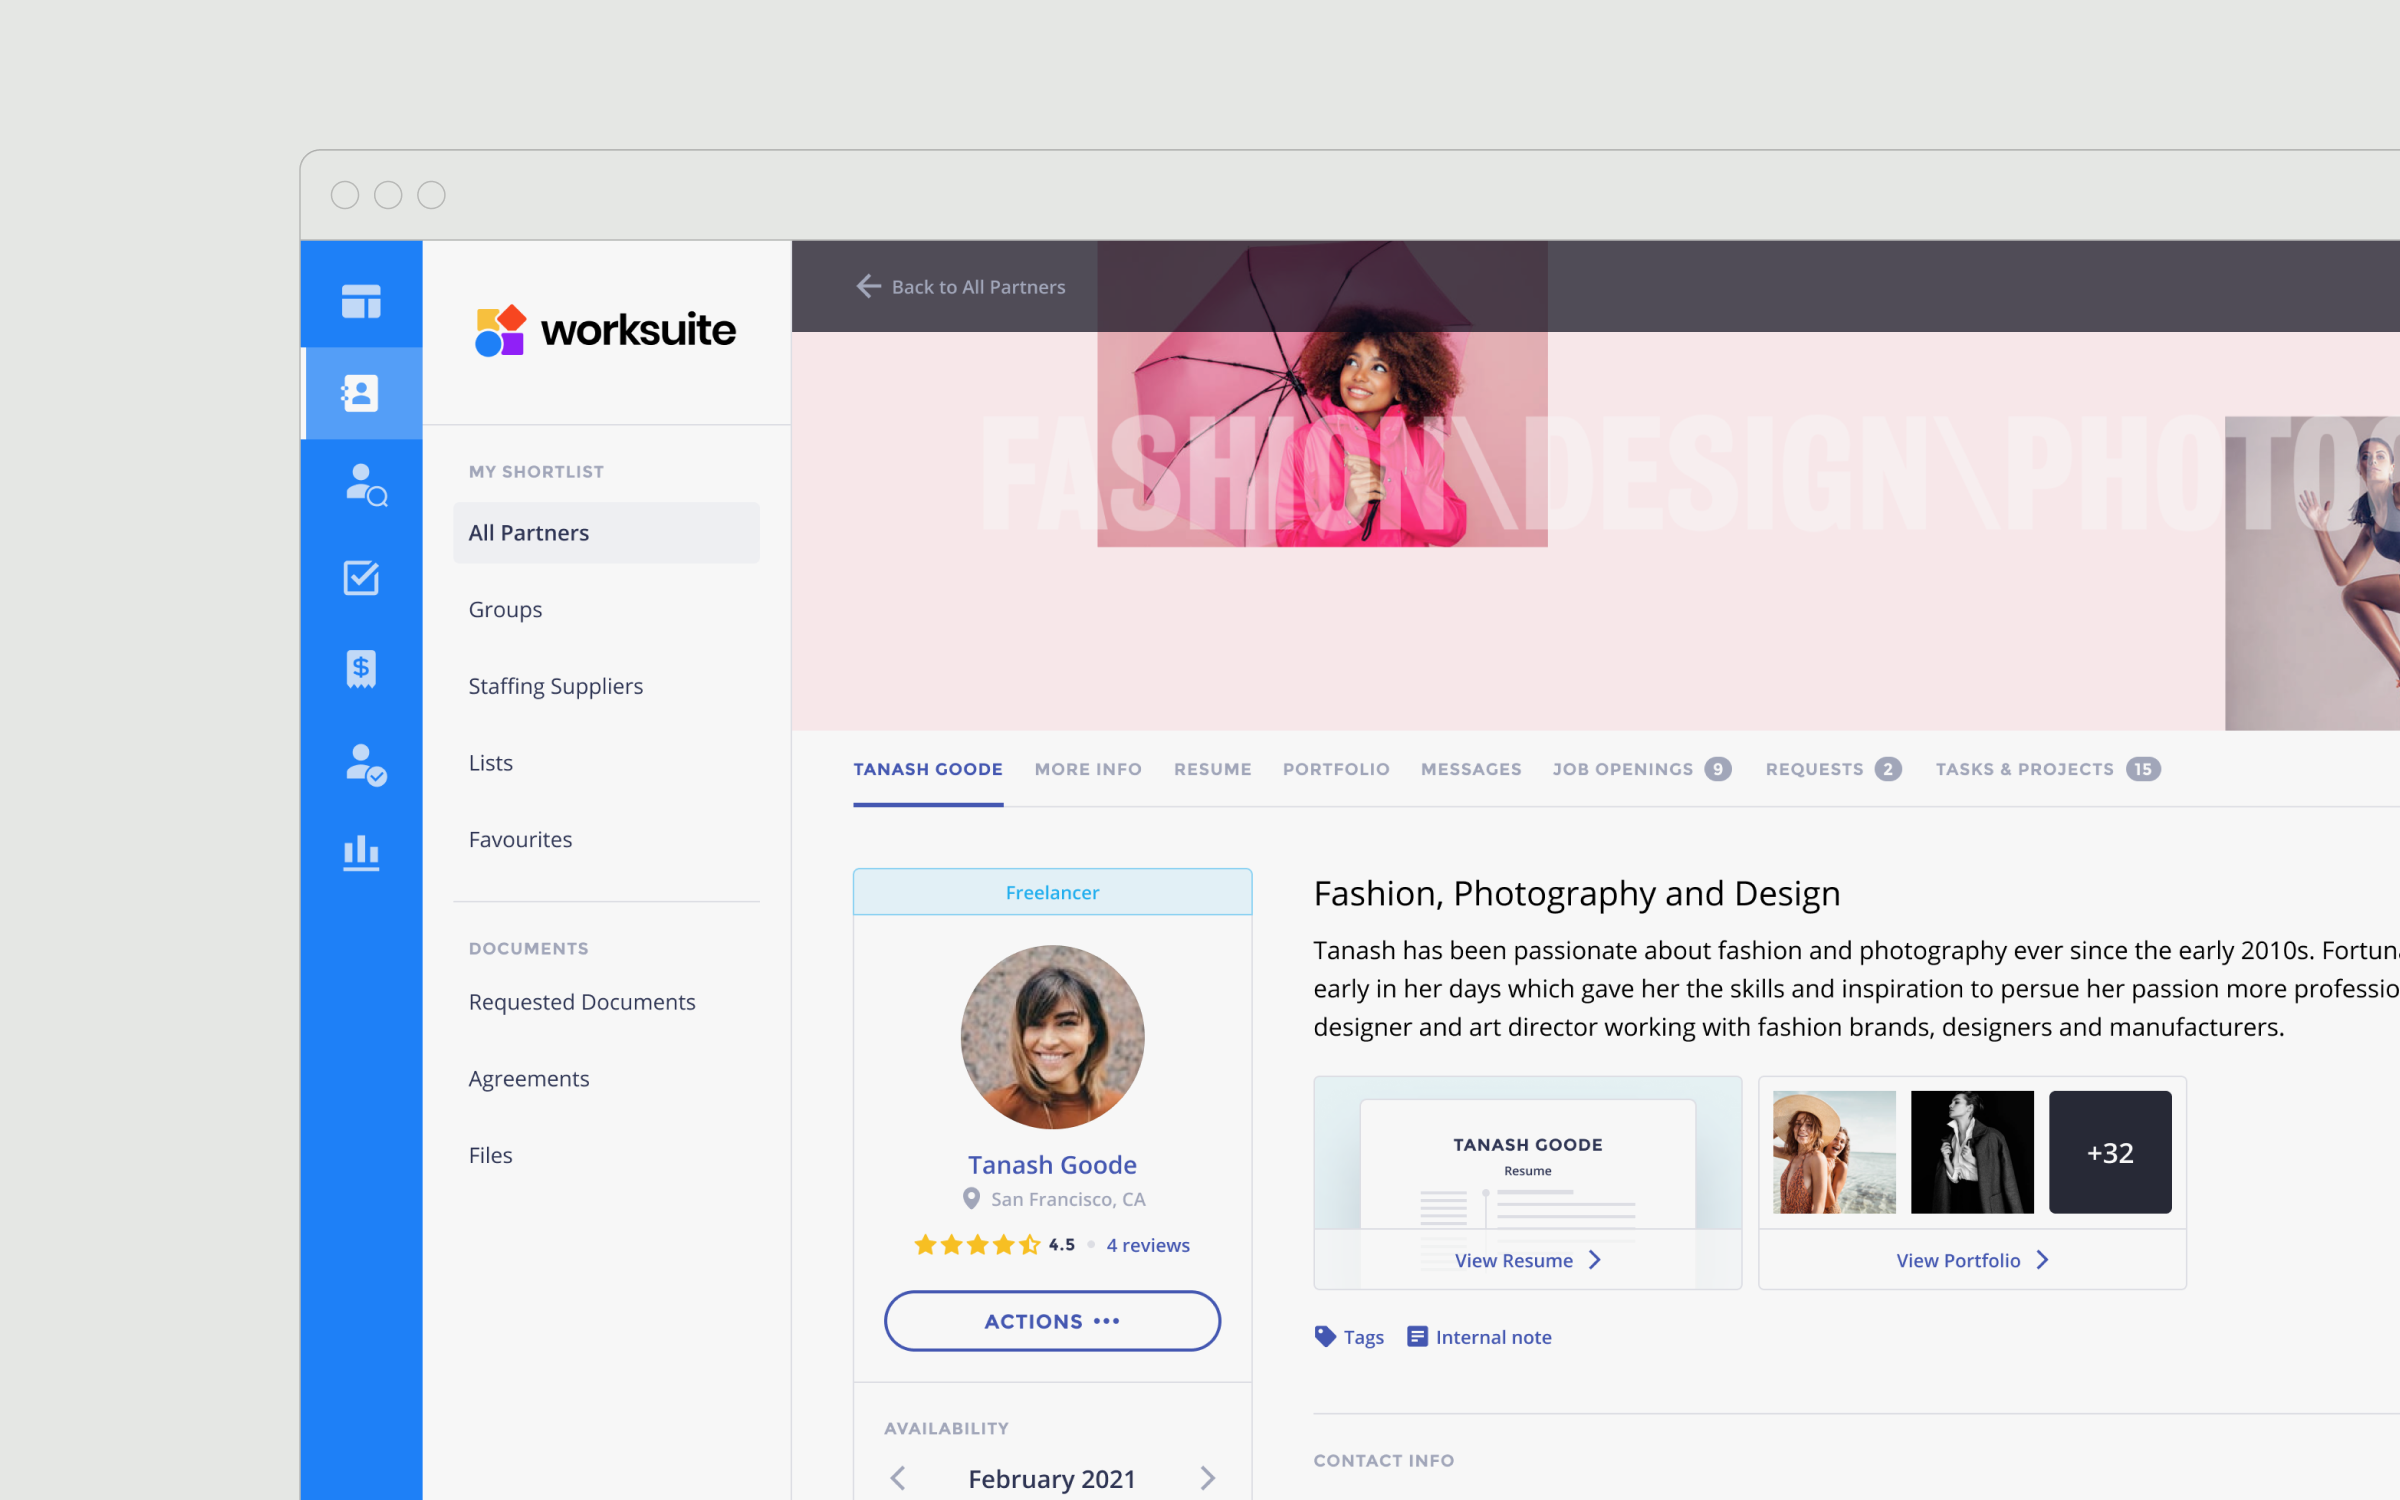Click the View Portfolio link
Image resolution: width=2400 pixels, height=1500 pixels.
(1958, 1260)
